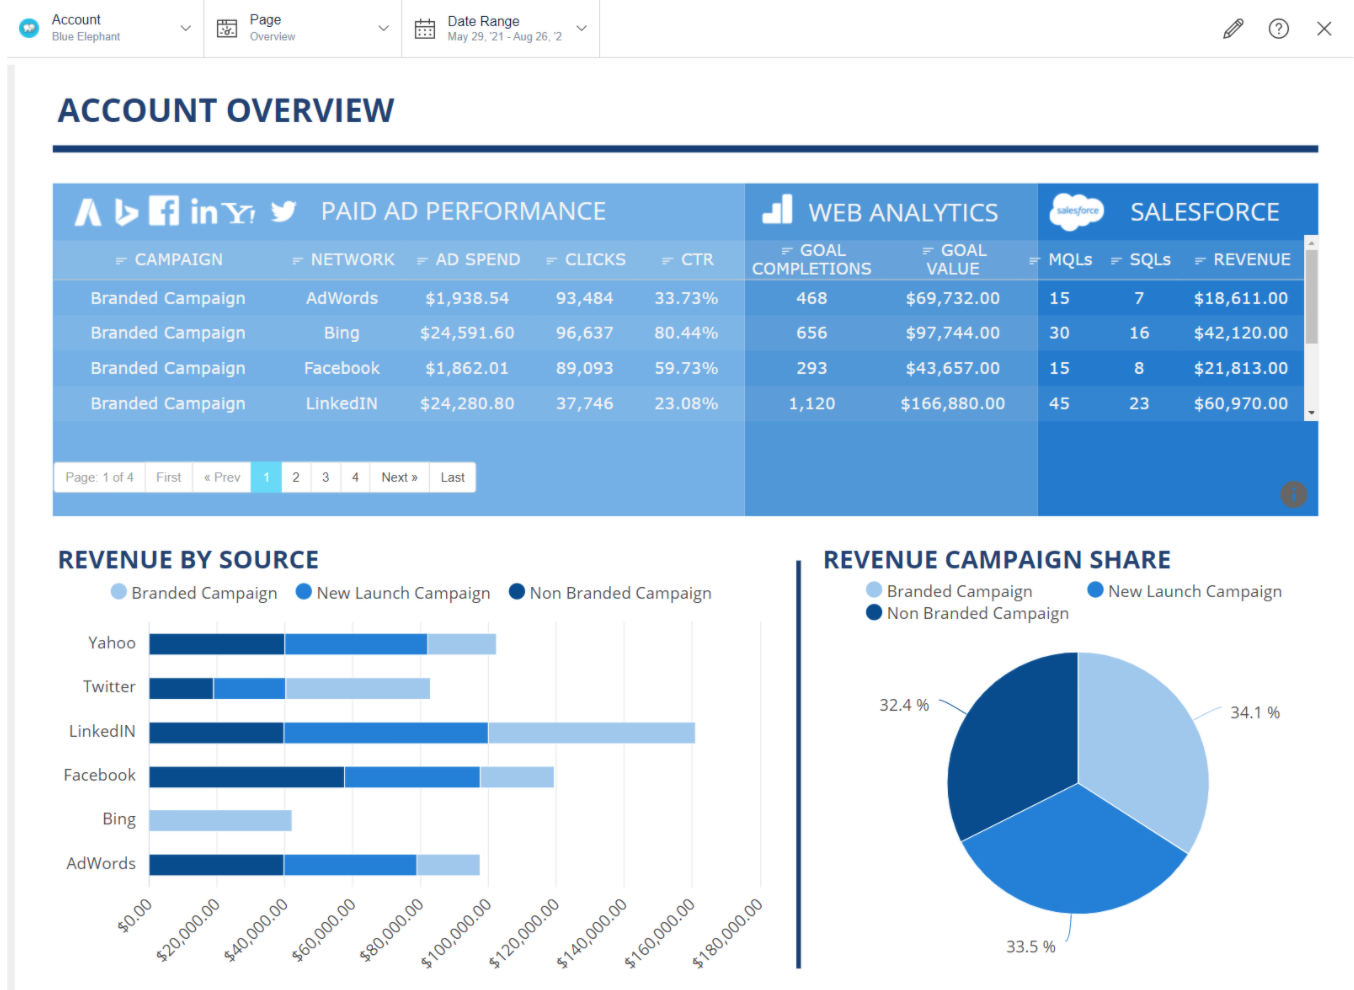Jump to the Last page of the table
The height and width of the screenshot is (990, 1354).
point(452,477)
